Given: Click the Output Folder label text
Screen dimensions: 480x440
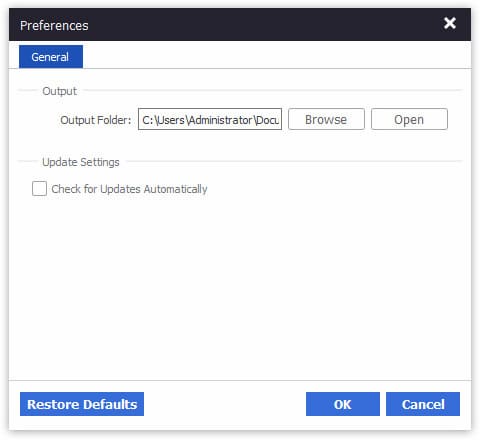Looking at the screenshot, I should (96, 120).
